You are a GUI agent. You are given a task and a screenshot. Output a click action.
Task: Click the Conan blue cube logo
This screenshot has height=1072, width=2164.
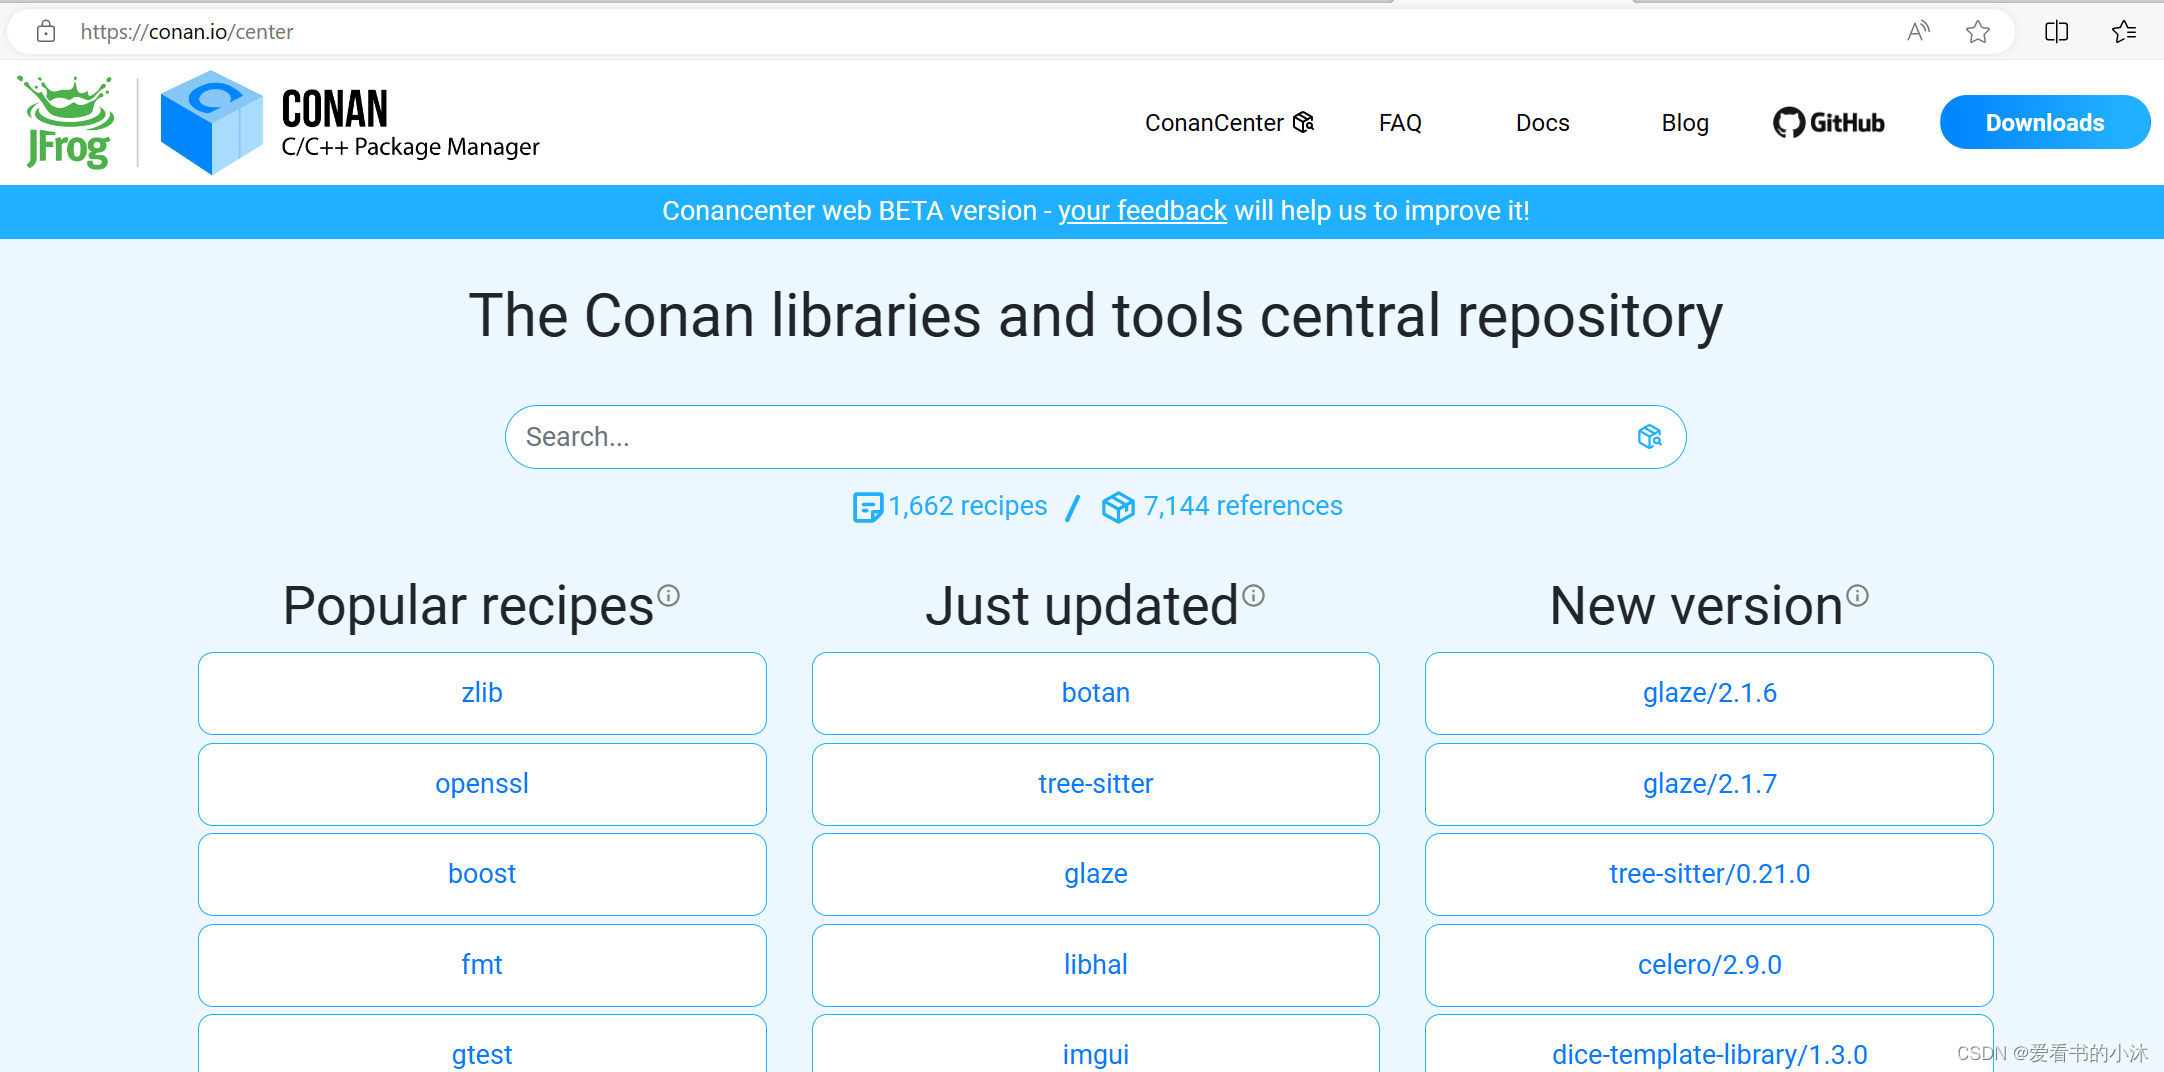click(211, 122)
